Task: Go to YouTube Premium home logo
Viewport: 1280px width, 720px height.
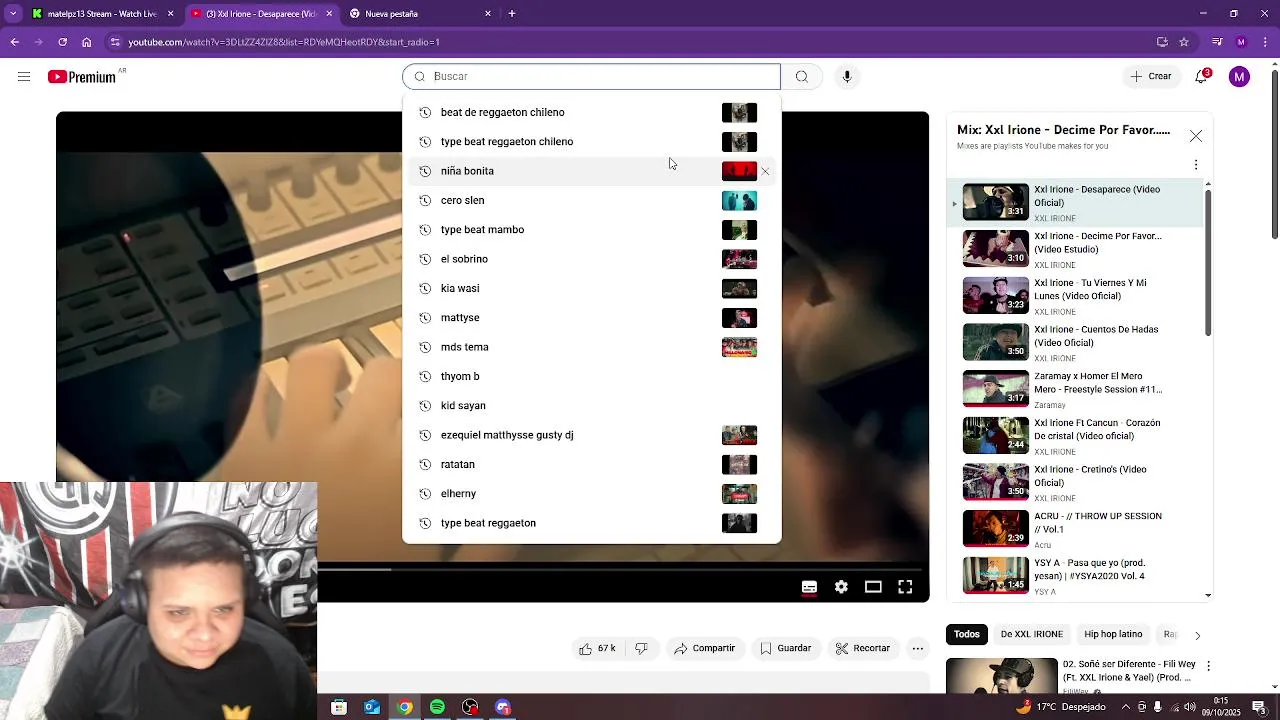Action: 82,77
